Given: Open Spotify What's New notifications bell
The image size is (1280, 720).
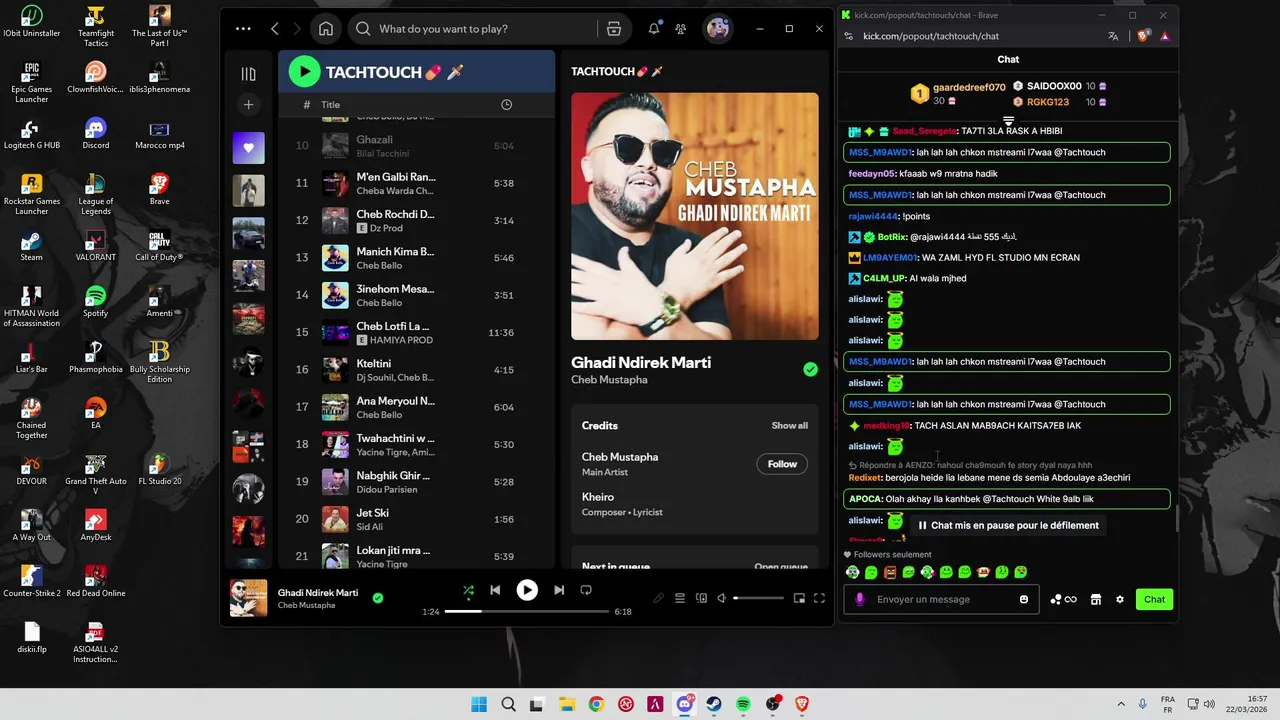Looking at the screenshot, I should pos(654,29).
